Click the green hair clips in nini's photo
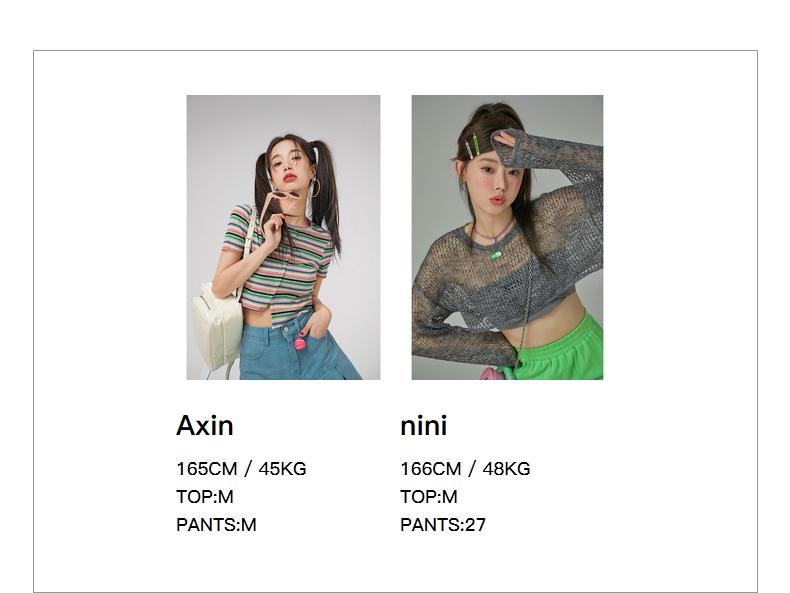 472,145
